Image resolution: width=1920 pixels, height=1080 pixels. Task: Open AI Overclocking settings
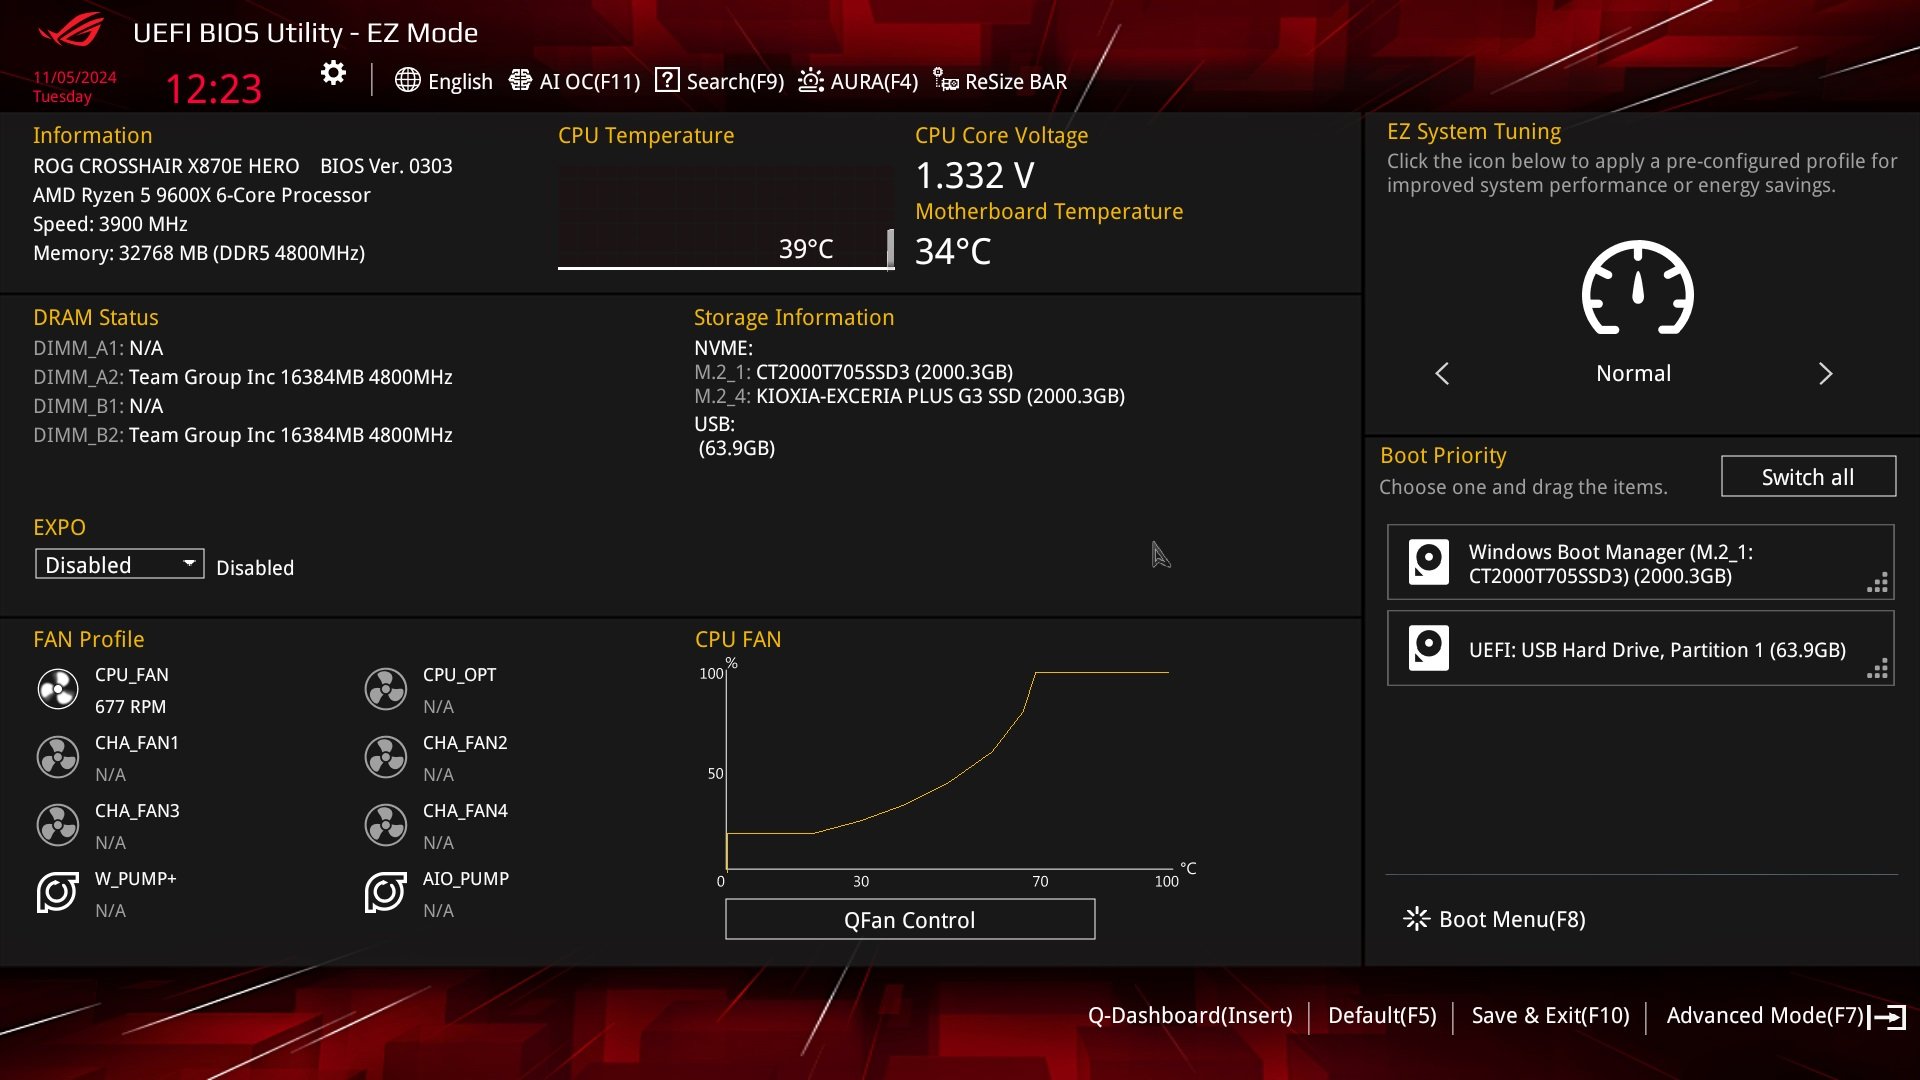pyautogui.click(x=576, y=80)
